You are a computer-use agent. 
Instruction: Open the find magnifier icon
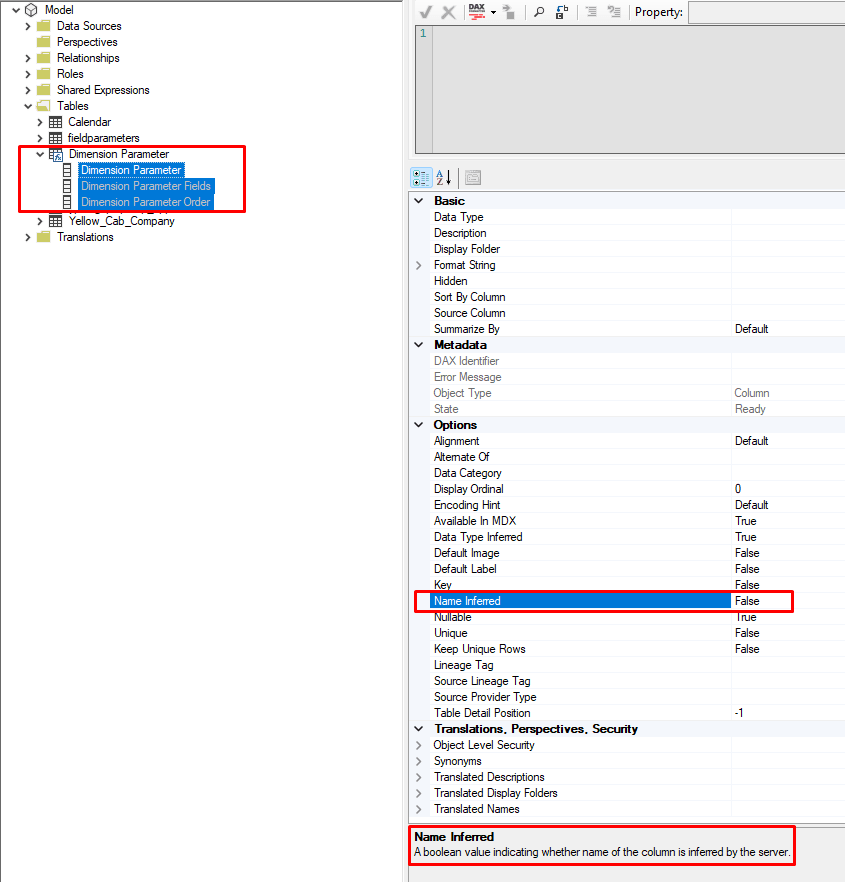[x=541, y=12]
